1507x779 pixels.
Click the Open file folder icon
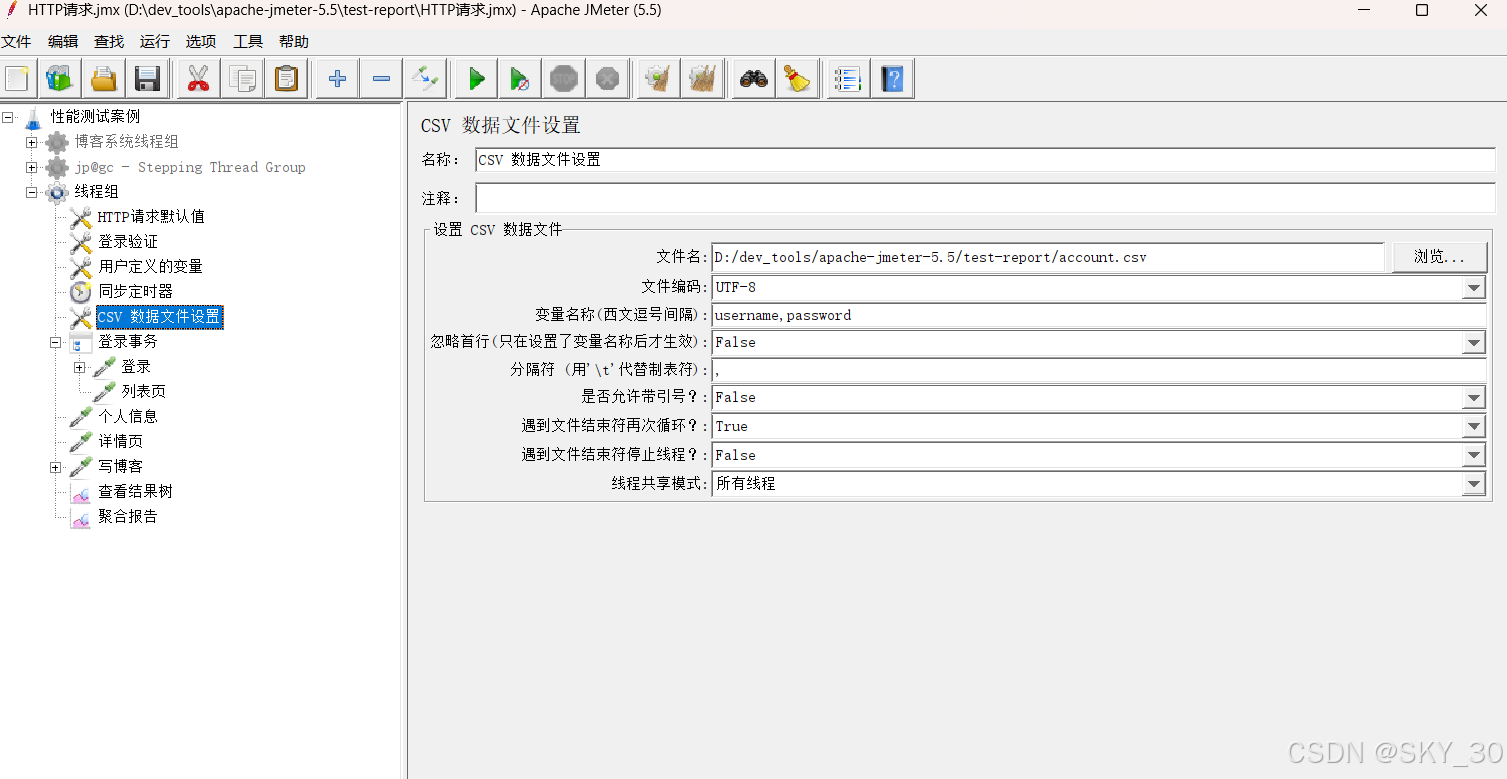(x=104, y=78)
